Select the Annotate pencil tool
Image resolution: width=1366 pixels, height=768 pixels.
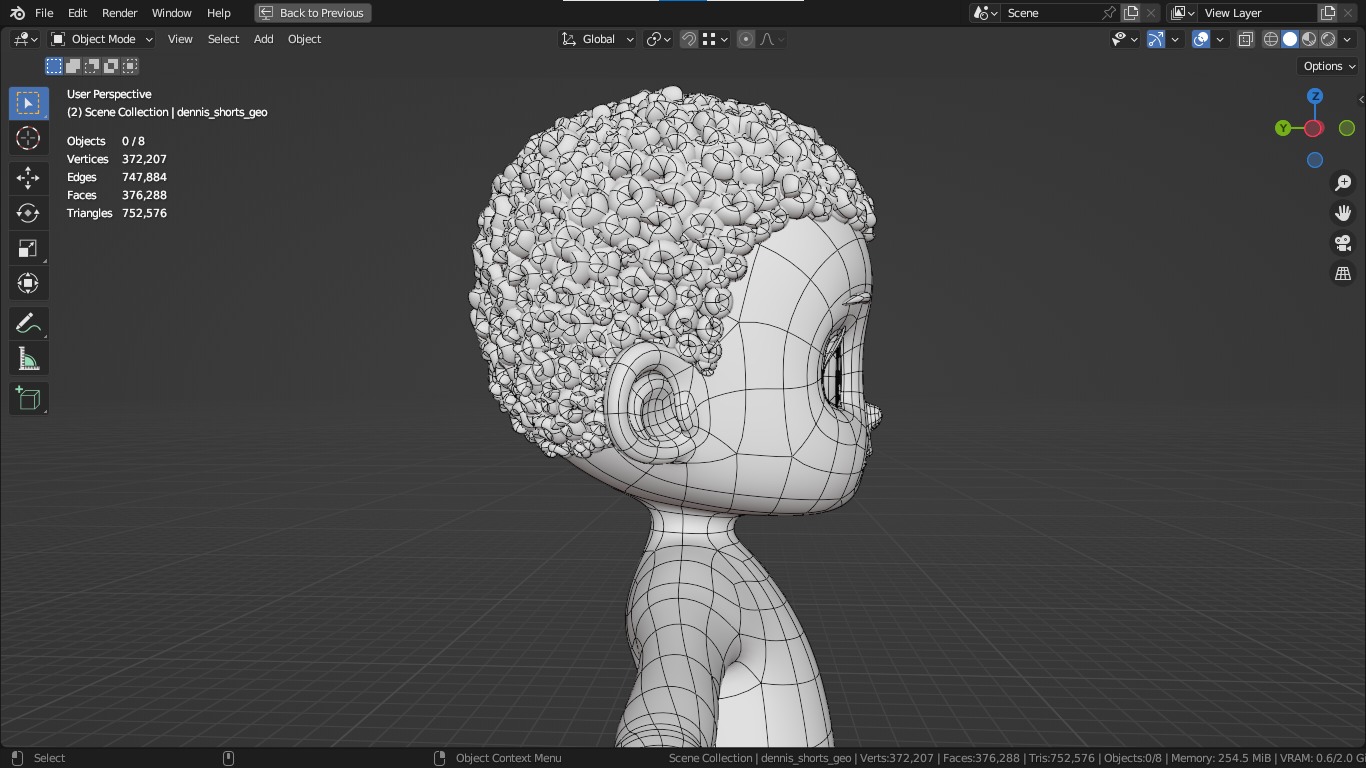pos(28,324)
